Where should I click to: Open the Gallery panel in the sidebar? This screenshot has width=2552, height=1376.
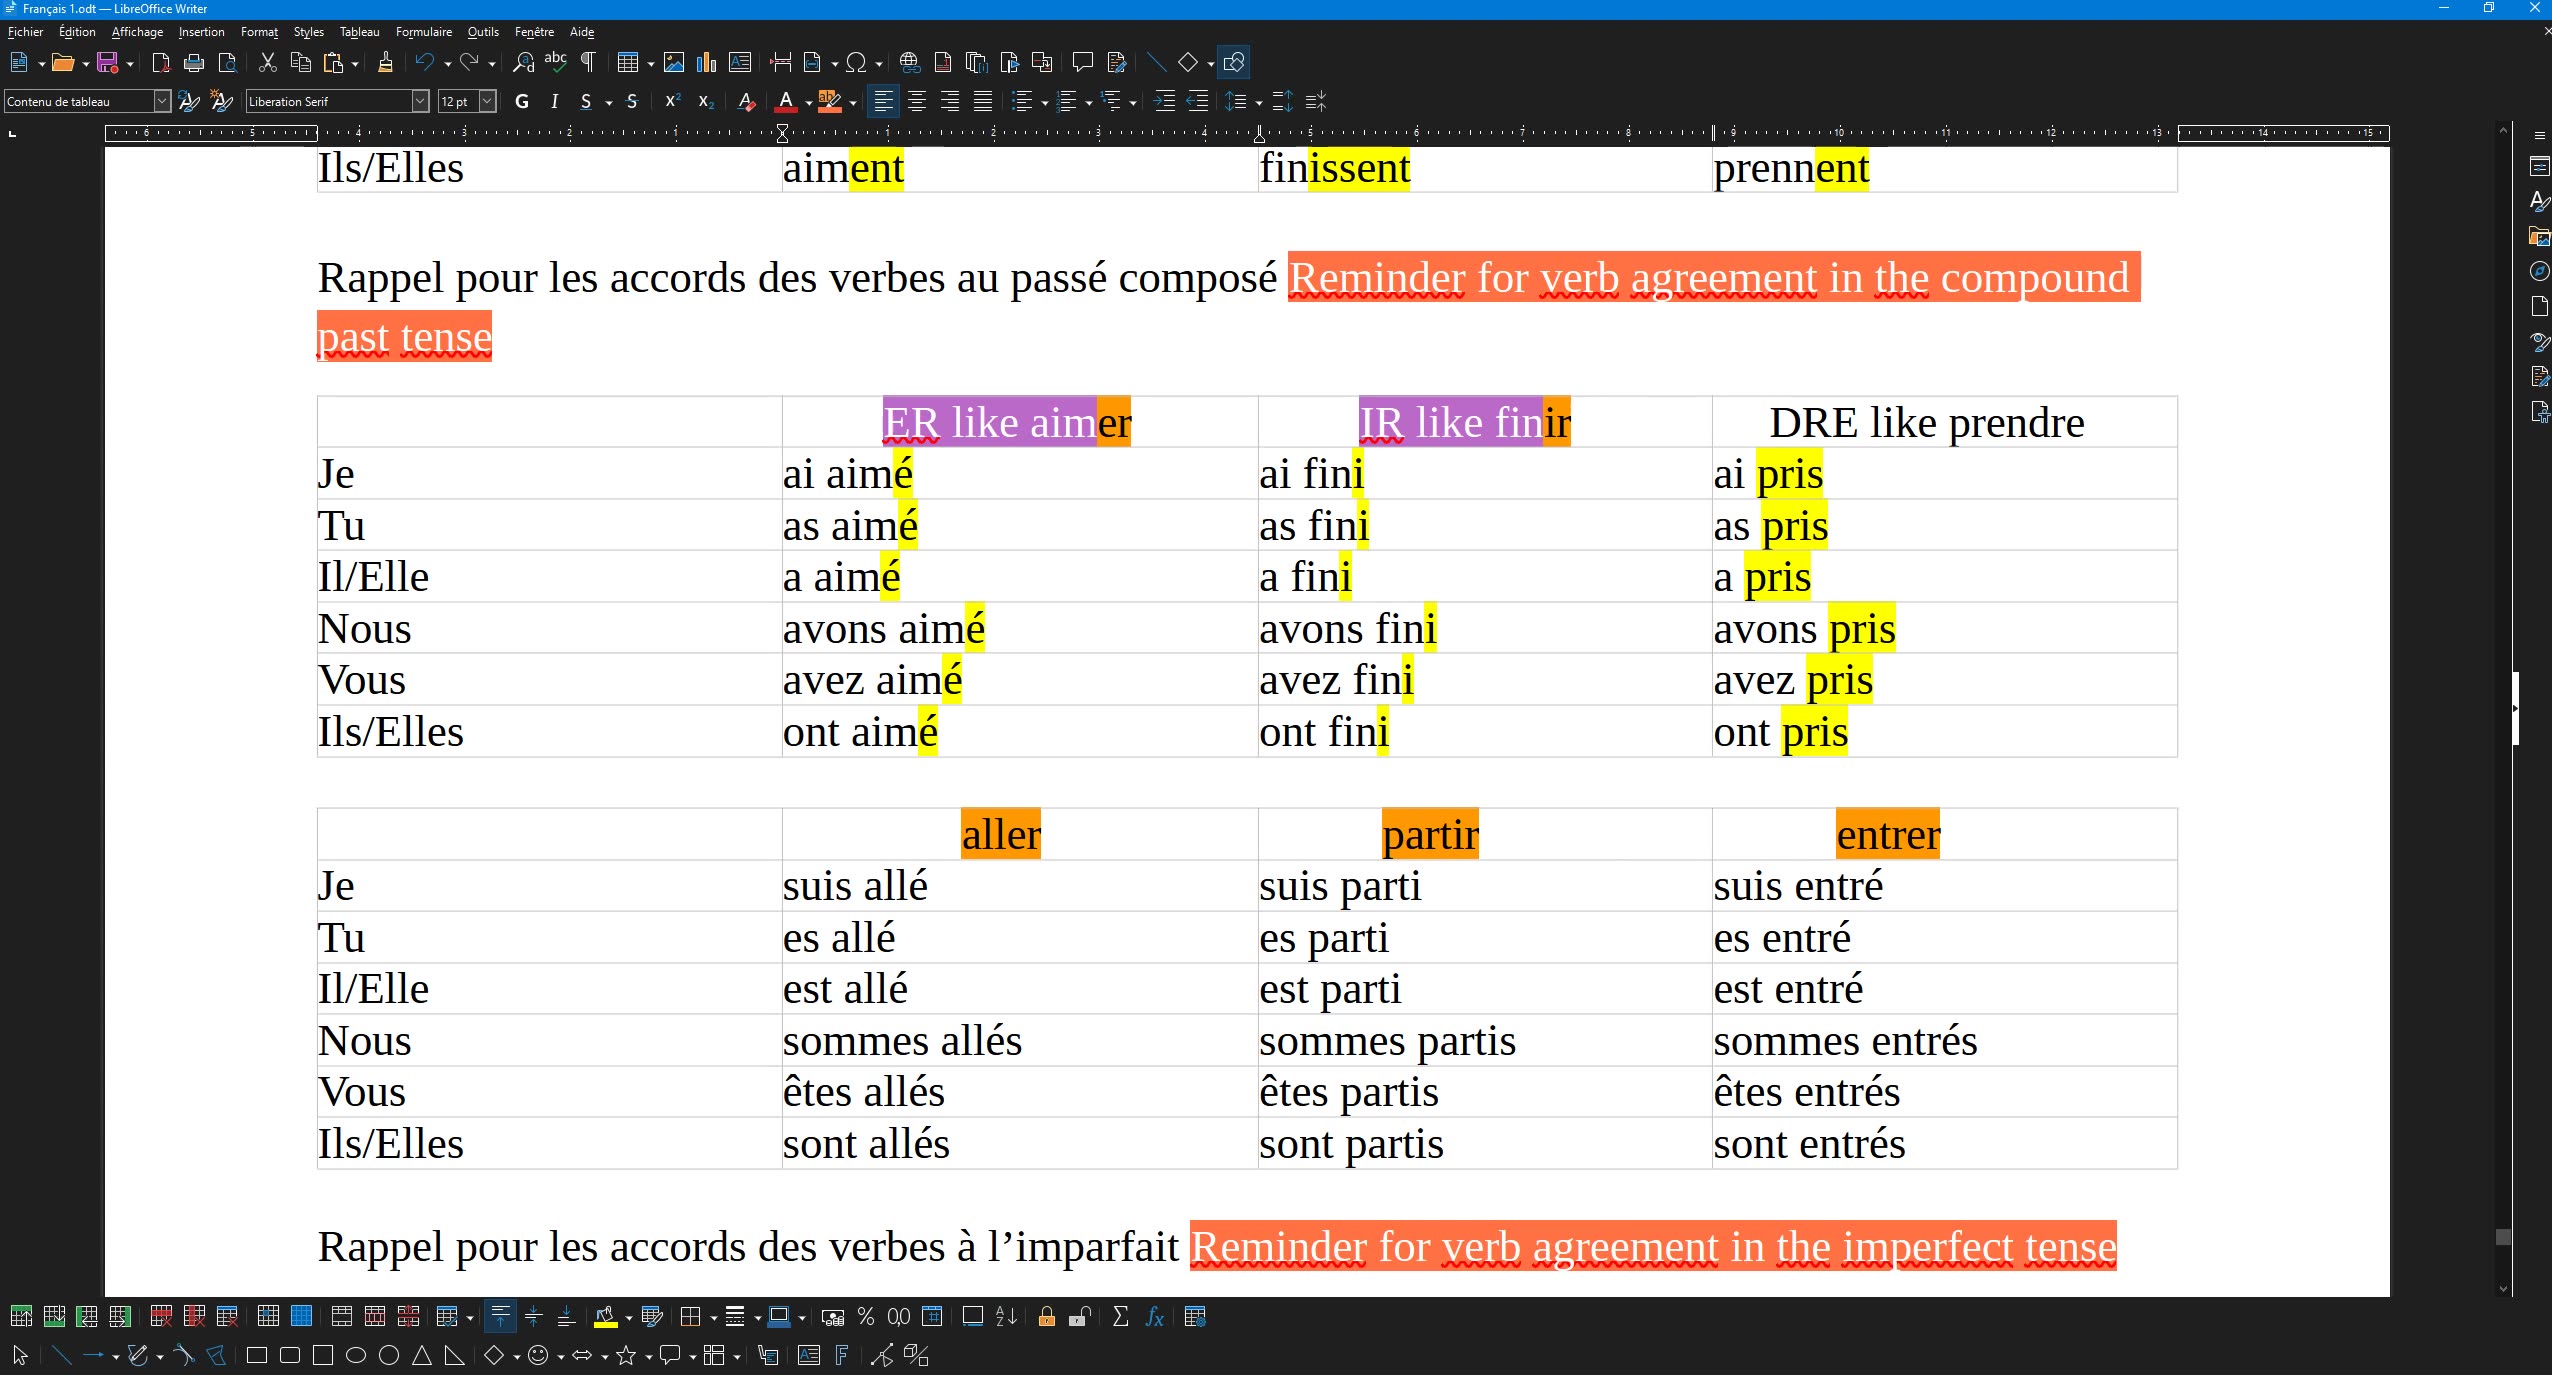point(2539,236)
